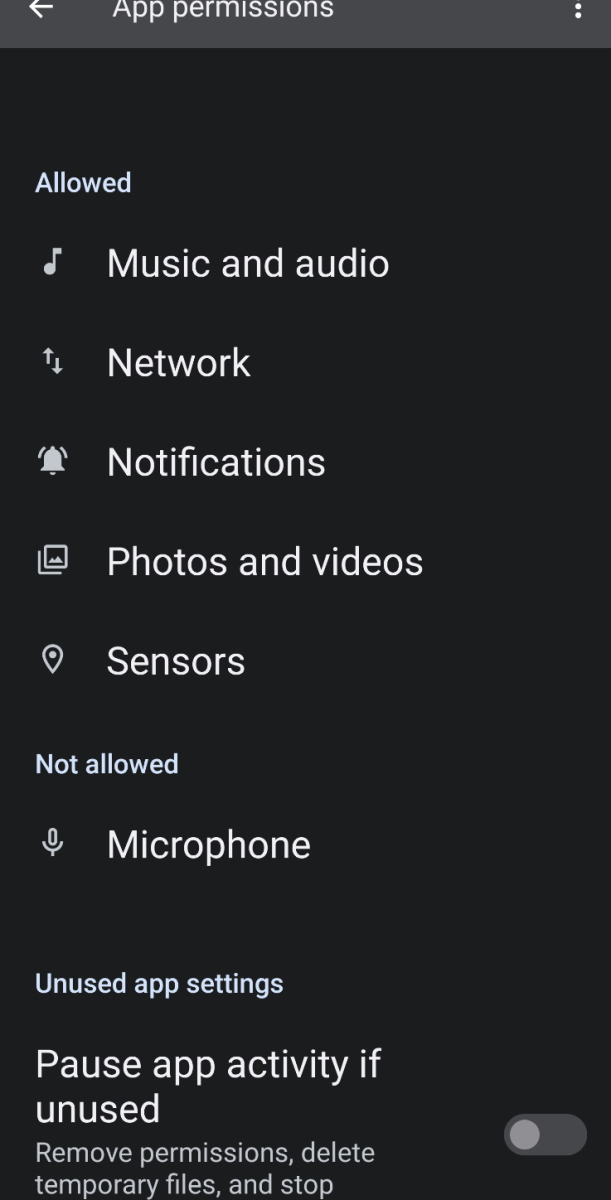Toggle the switch next to Remove permissions text
The height and width of the screenshot is (1200, 611).
click(x=545, y=1135)
